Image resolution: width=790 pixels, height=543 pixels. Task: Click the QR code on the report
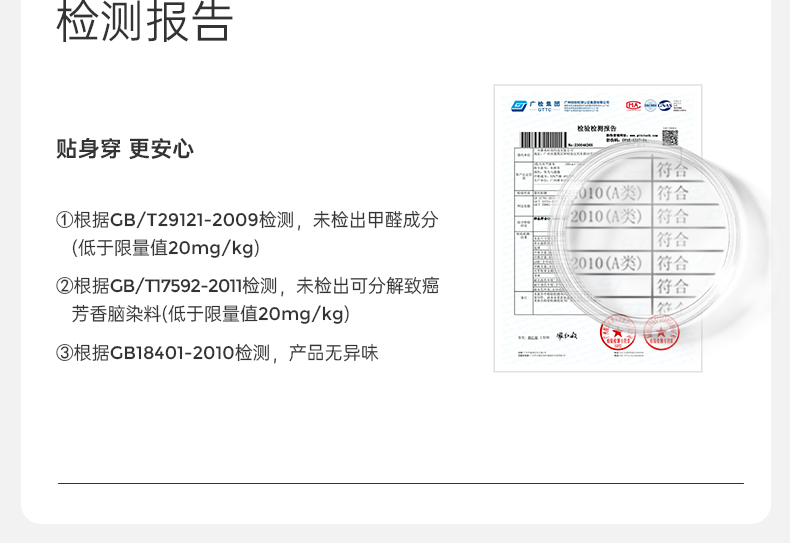pyautogui.click(x=669, y=137)
